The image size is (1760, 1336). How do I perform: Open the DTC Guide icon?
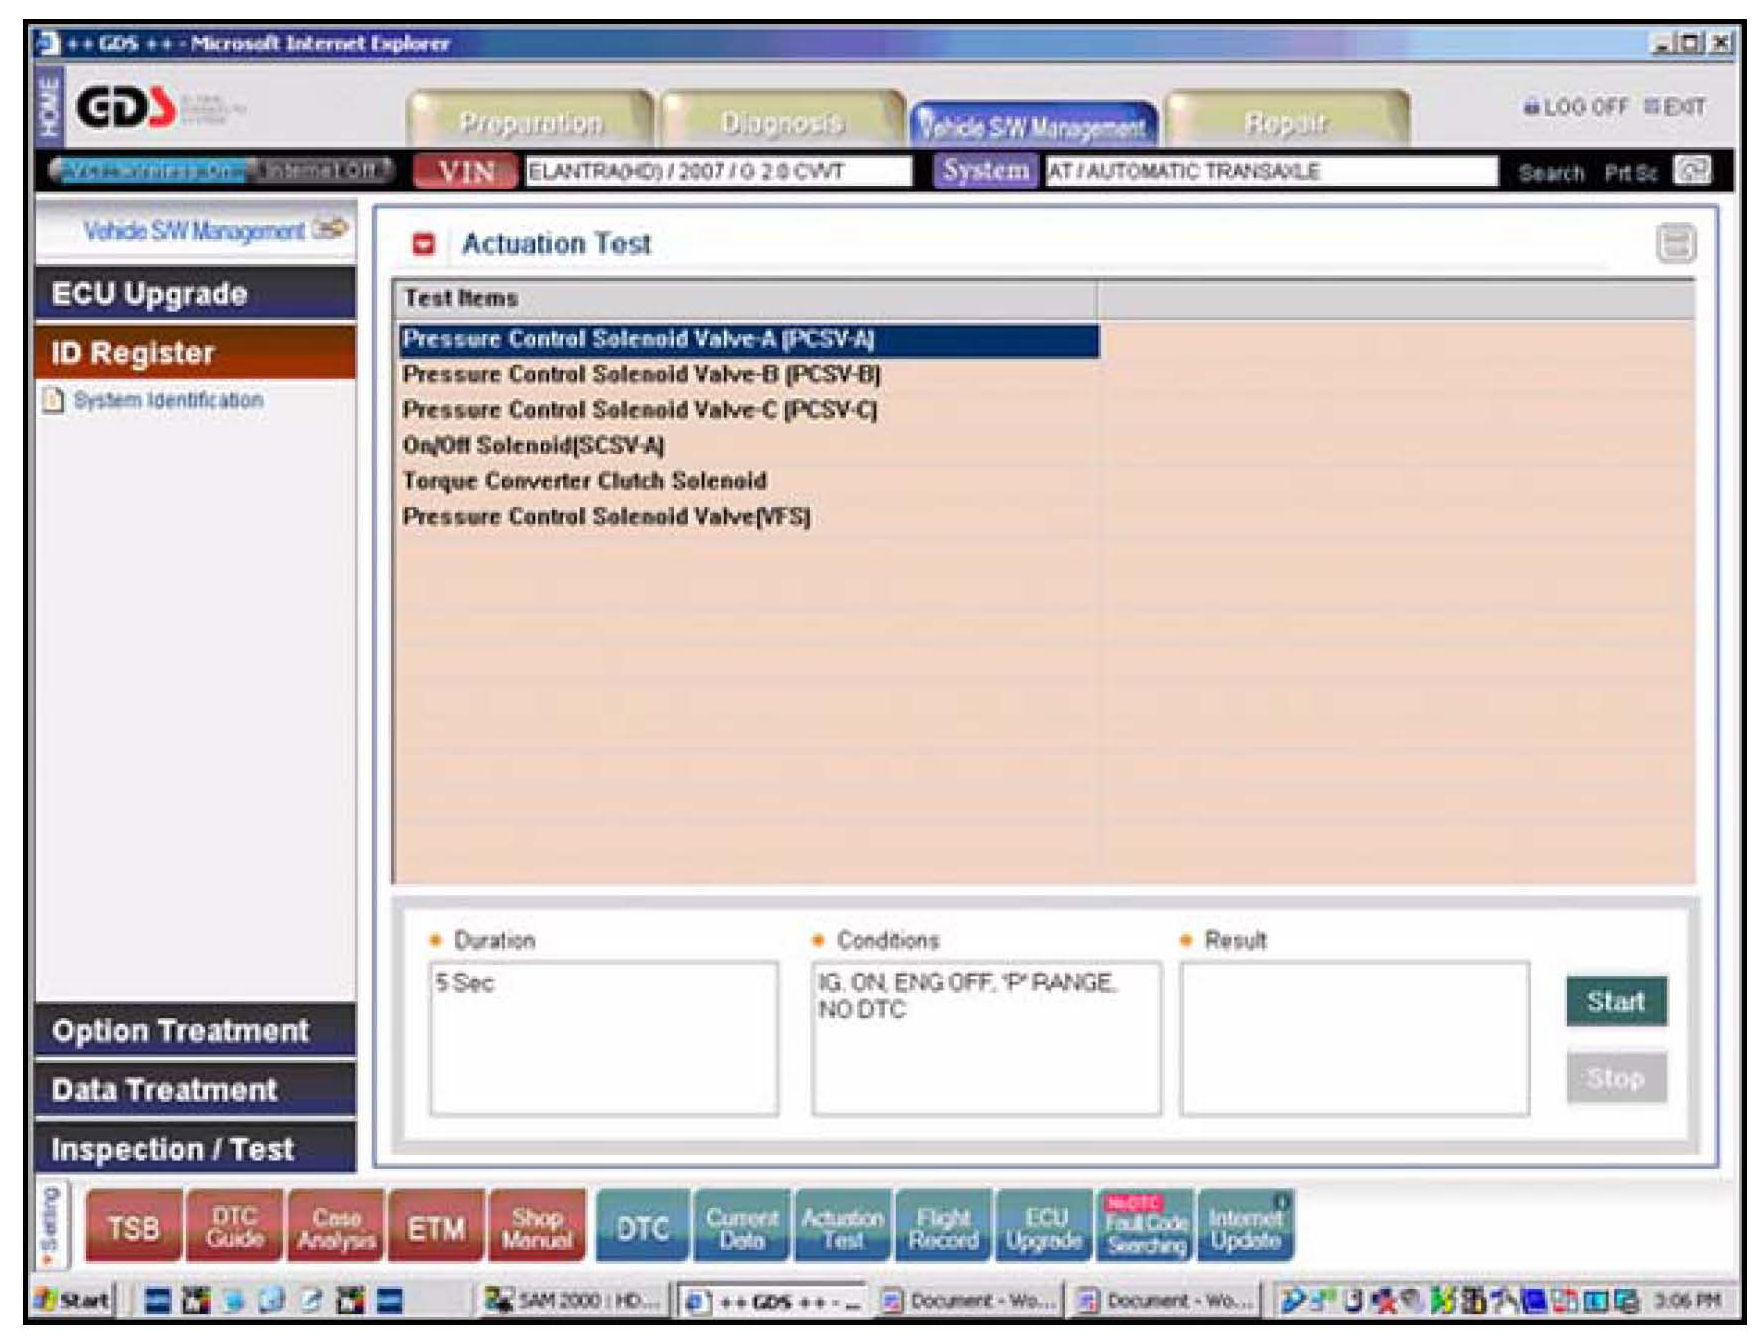coord(235,1226)
